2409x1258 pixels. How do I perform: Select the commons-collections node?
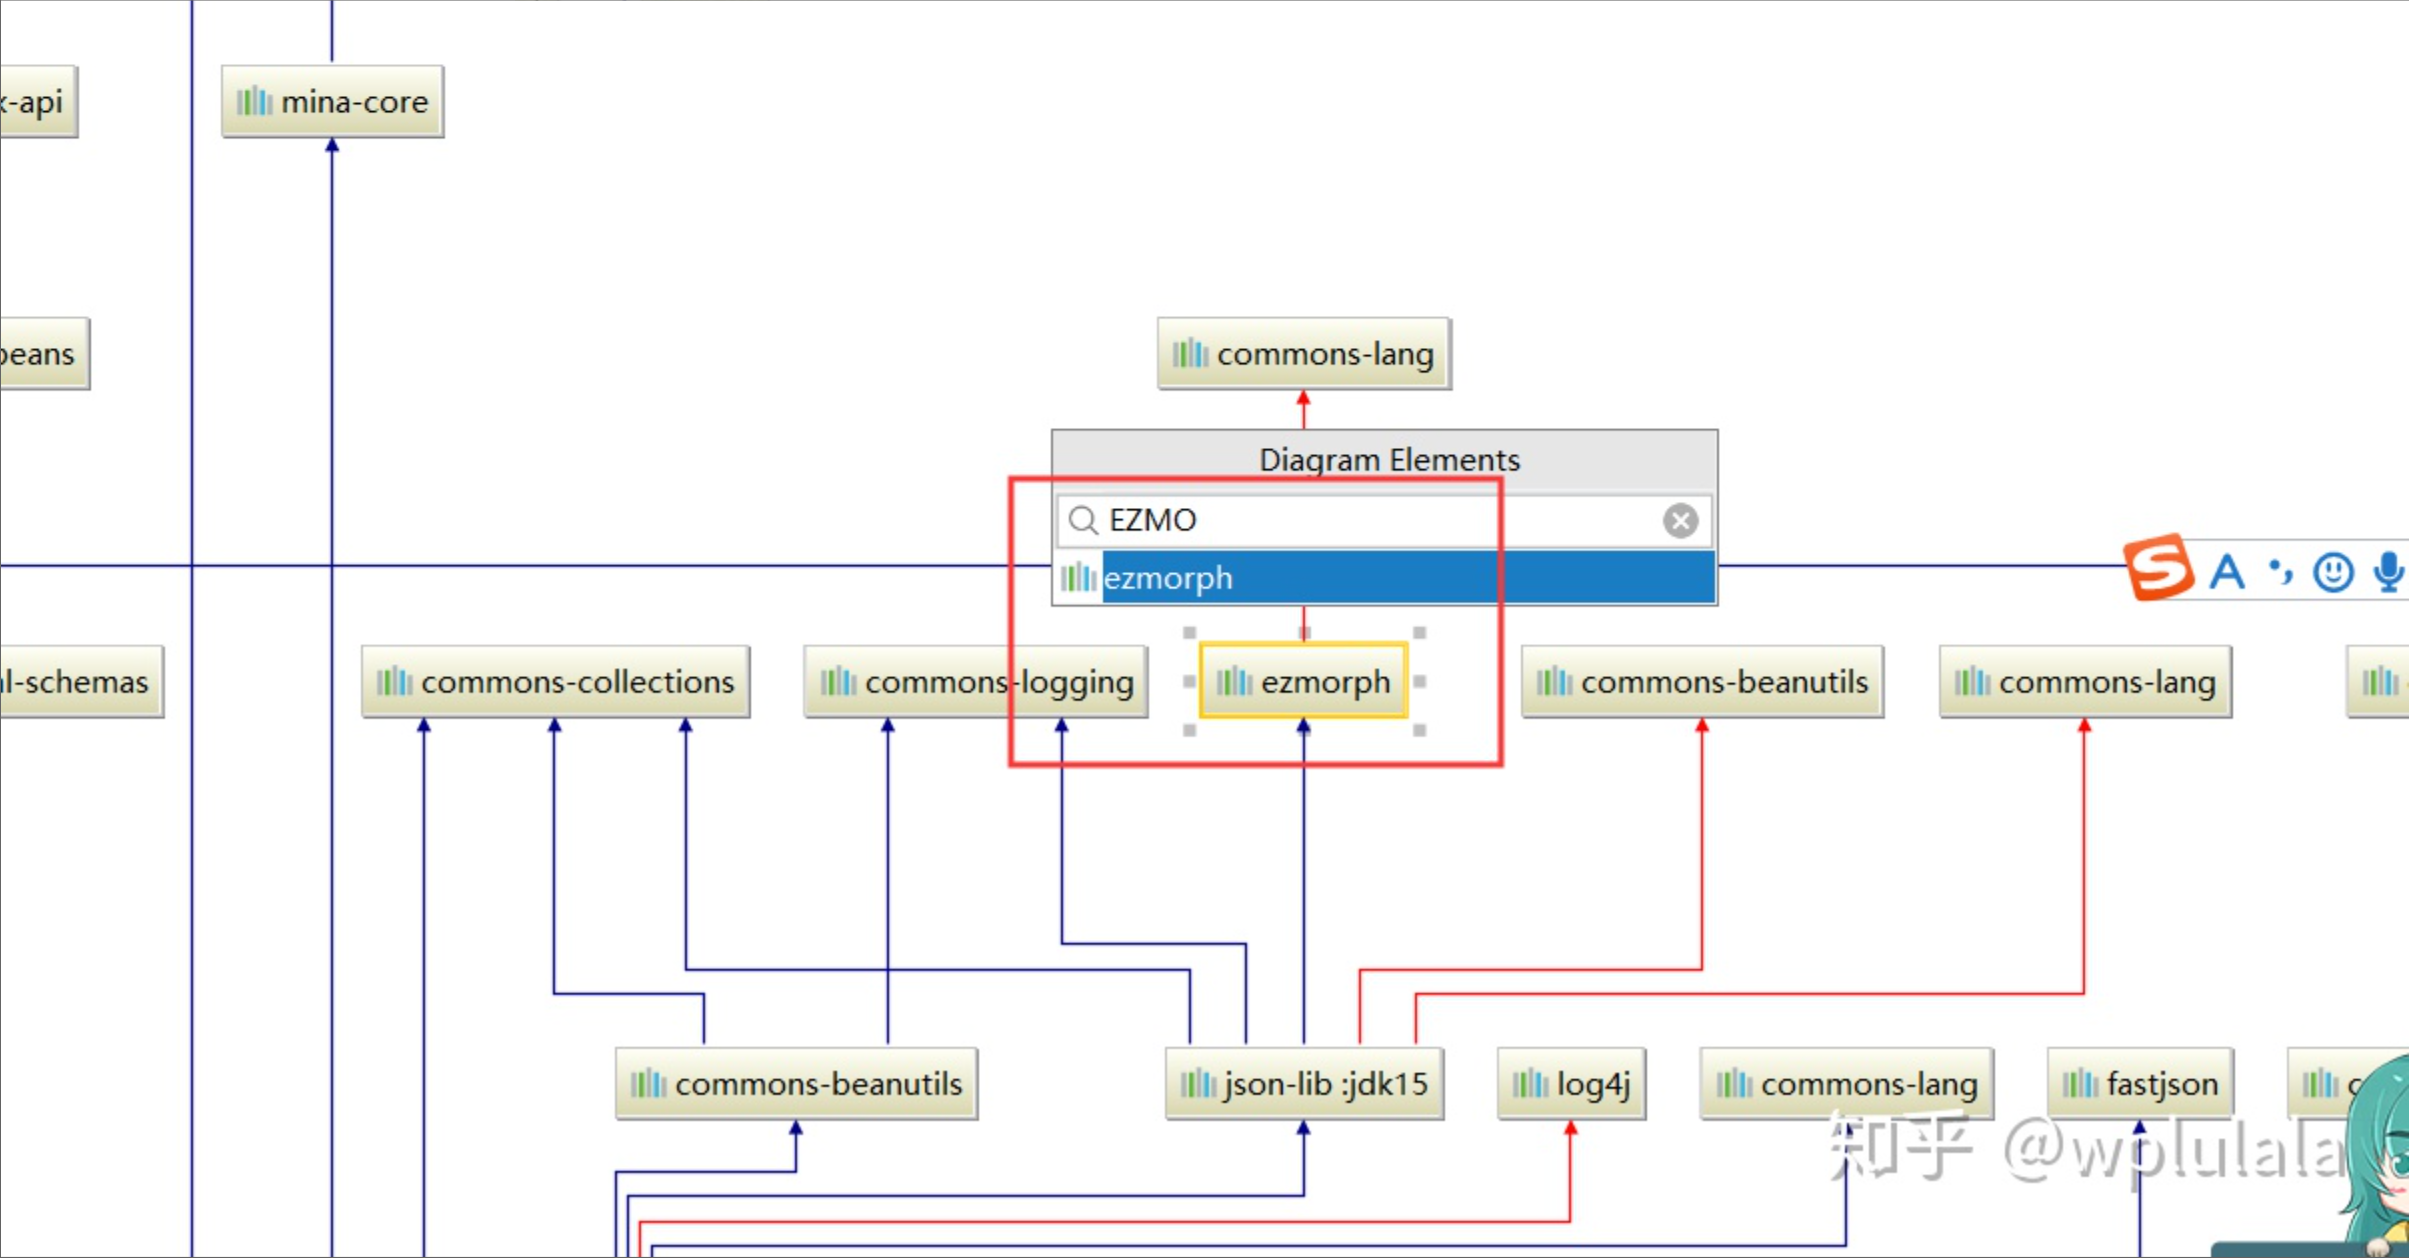tap(555, 682)
